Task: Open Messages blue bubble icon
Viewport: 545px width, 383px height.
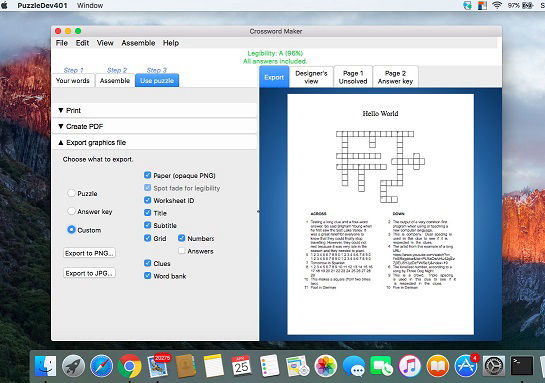Action: click(x=353, y=367)
